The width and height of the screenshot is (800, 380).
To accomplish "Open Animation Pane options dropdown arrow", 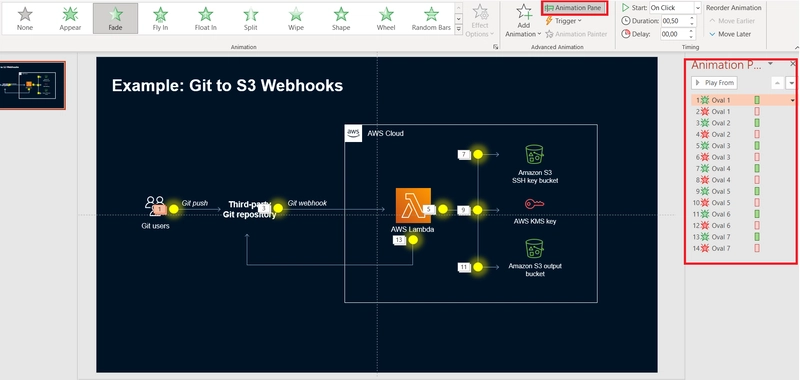I will (770, 64).
